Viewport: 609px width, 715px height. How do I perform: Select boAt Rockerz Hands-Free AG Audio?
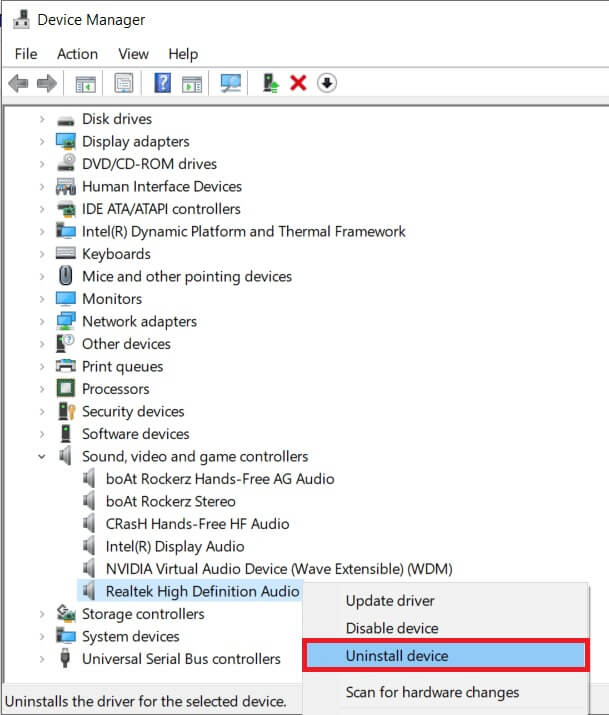pyautogui.click(x=220, y=479)
